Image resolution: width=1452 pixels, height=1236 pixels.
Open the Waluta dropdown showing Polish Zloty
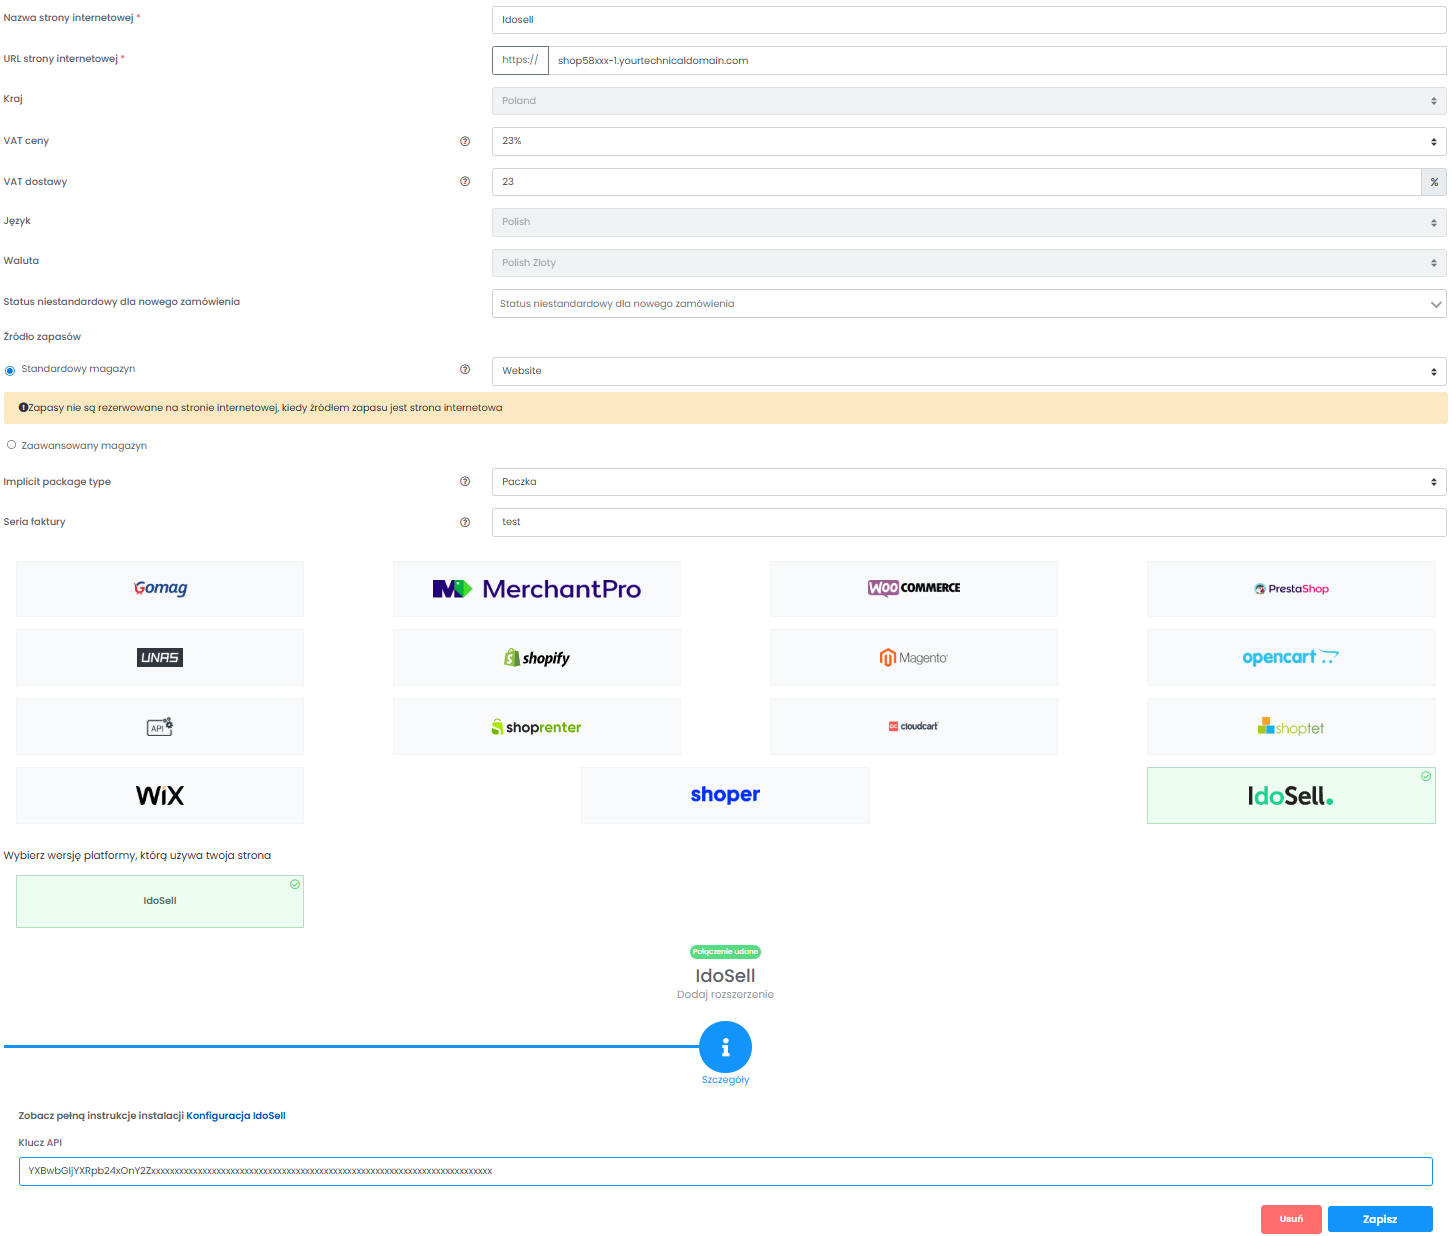(969, 263)
